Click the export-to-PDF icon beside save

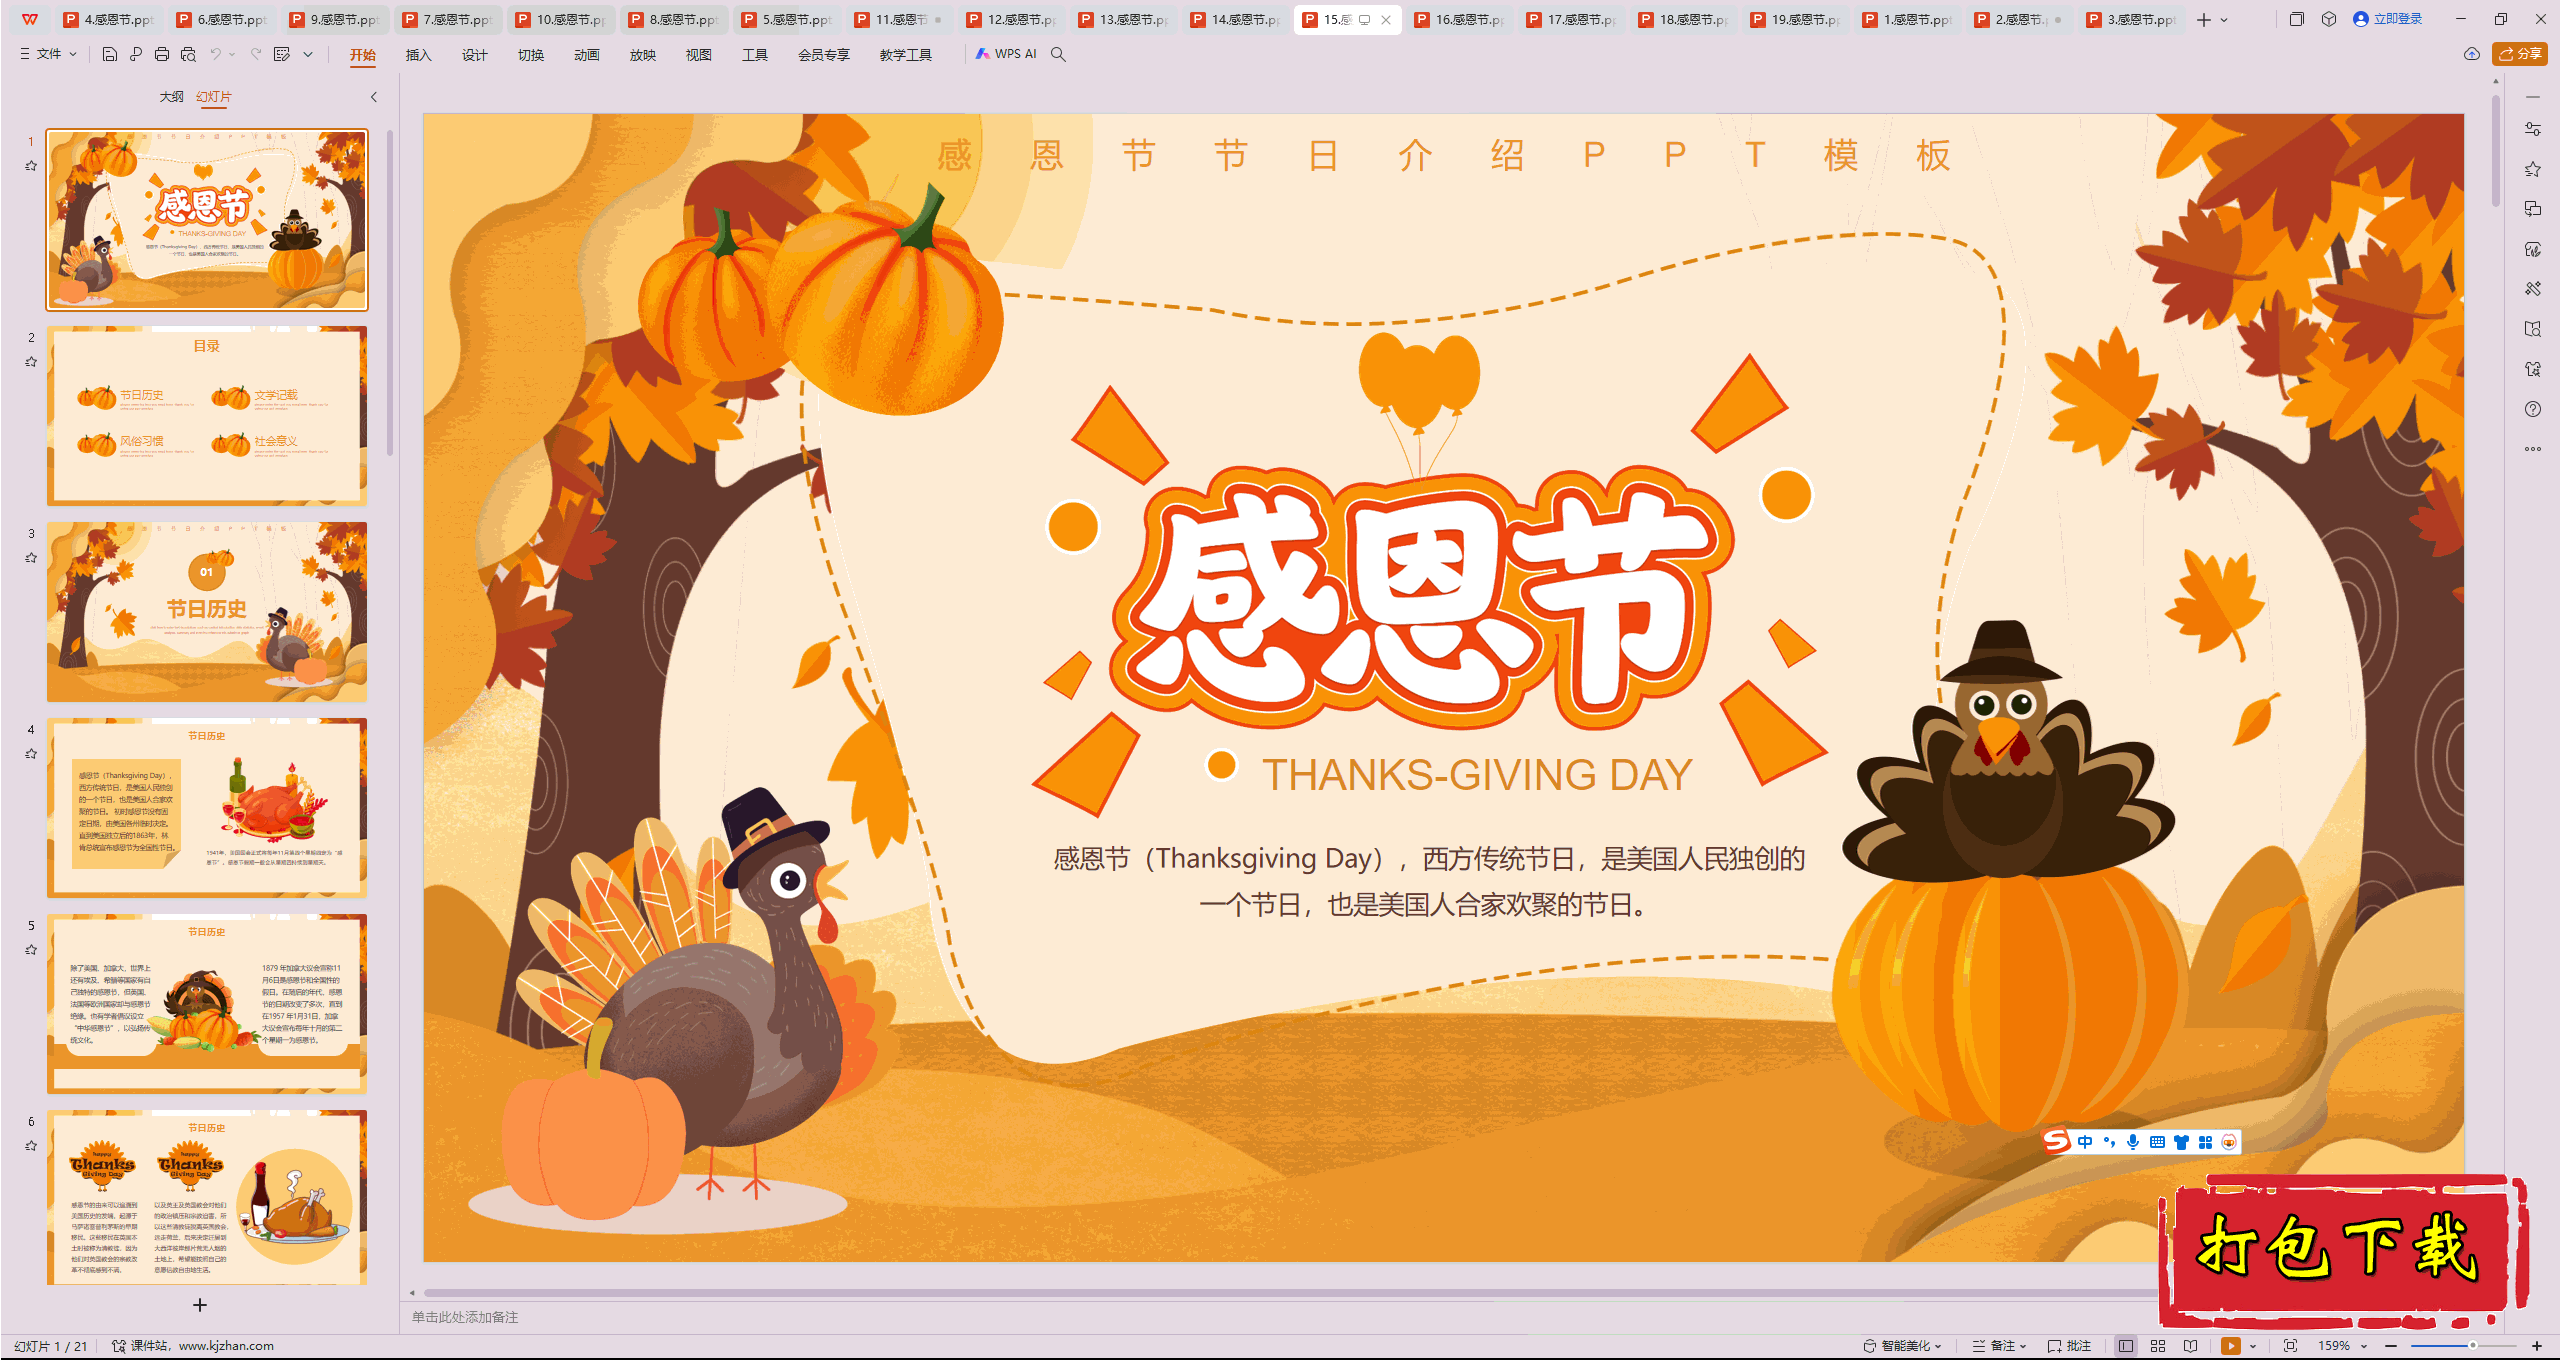click(136, 54)
